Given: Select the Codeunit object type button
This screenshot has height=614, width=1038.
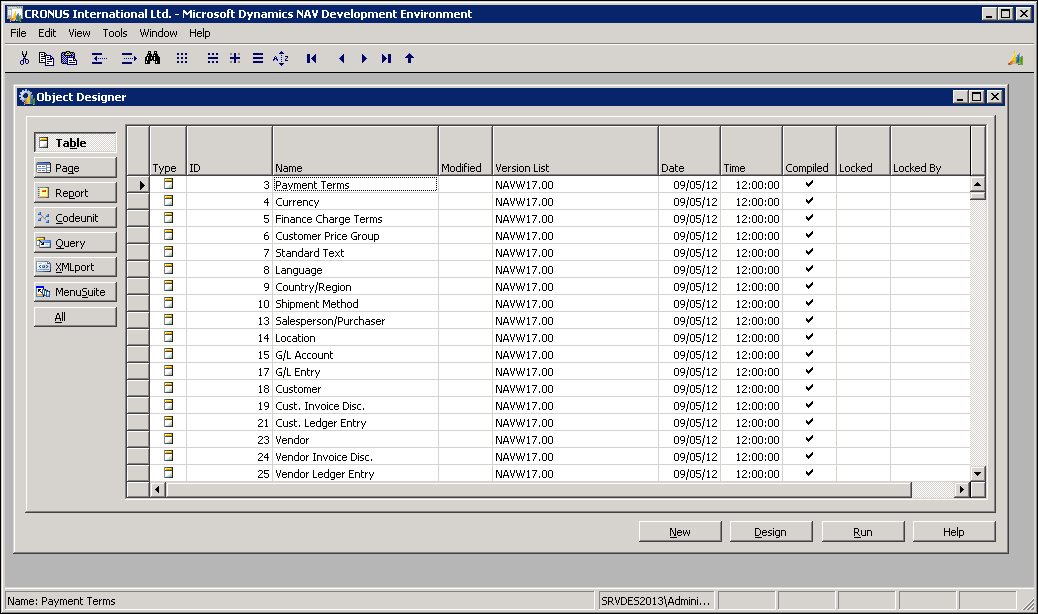Looking at the screenshot, I should coord(75,218).
